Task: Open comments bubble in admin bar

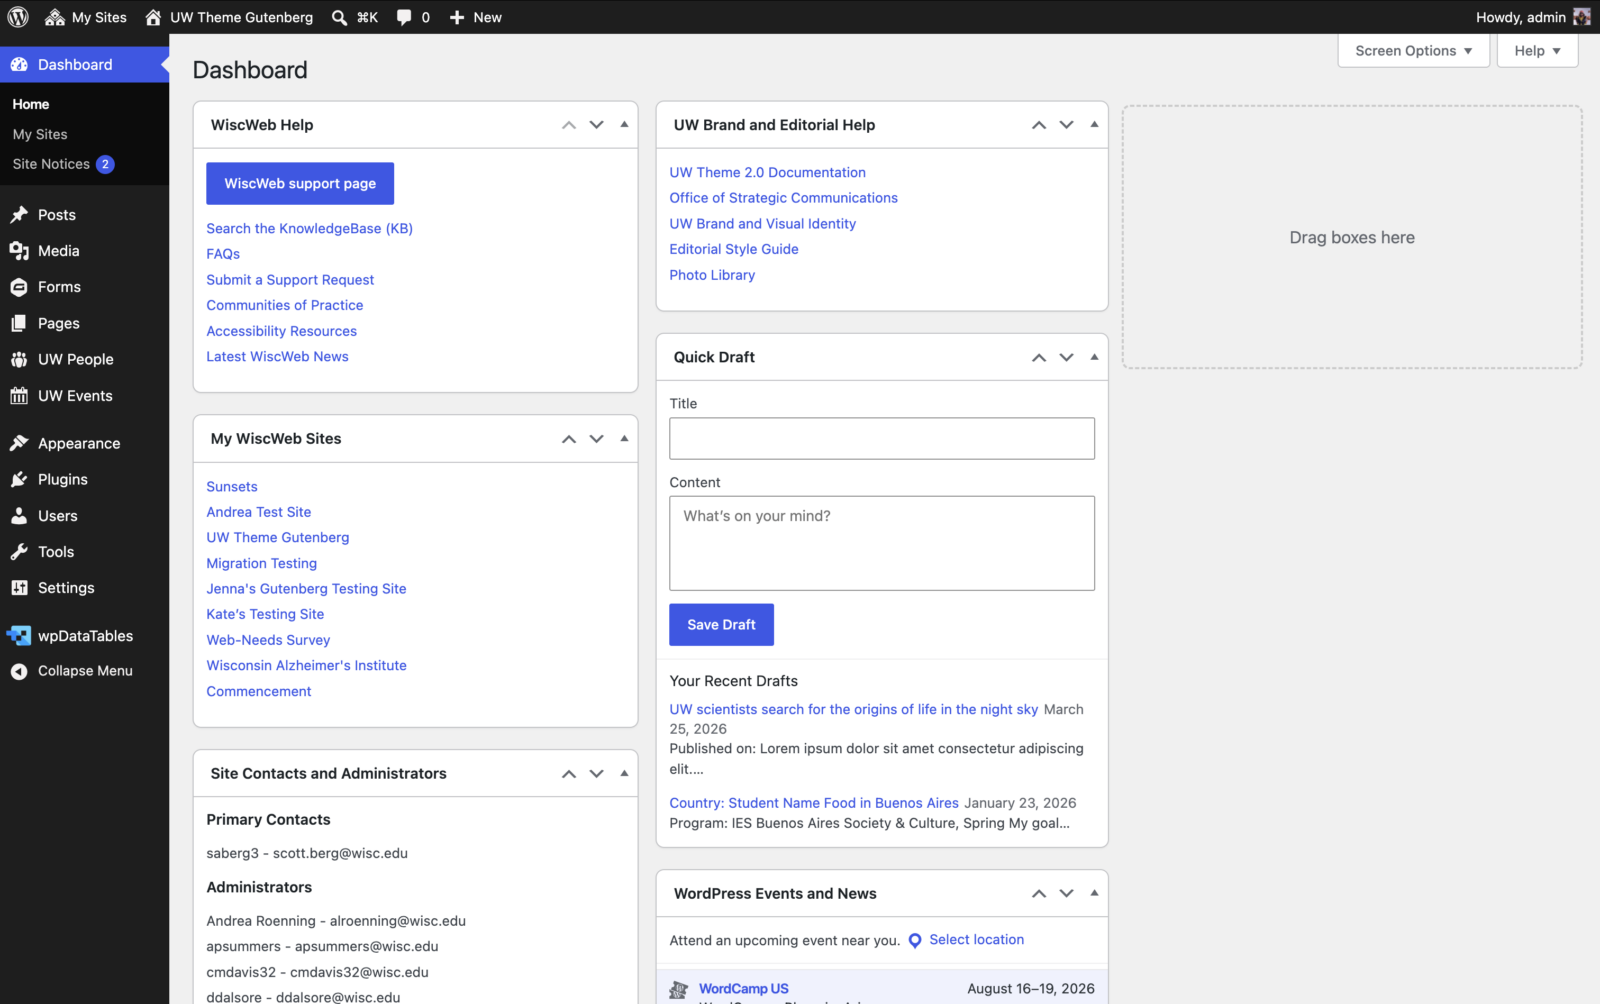Action: pos(413,17)
